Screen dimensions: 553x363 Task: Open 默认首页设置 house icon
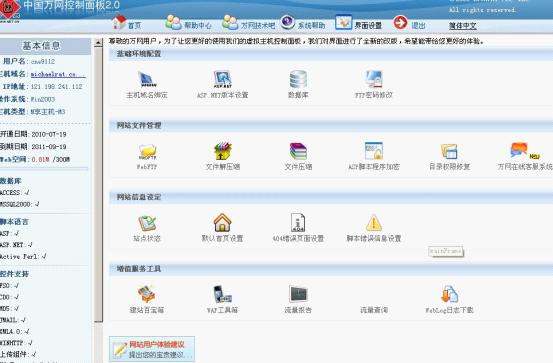click(x=223, y=223)
